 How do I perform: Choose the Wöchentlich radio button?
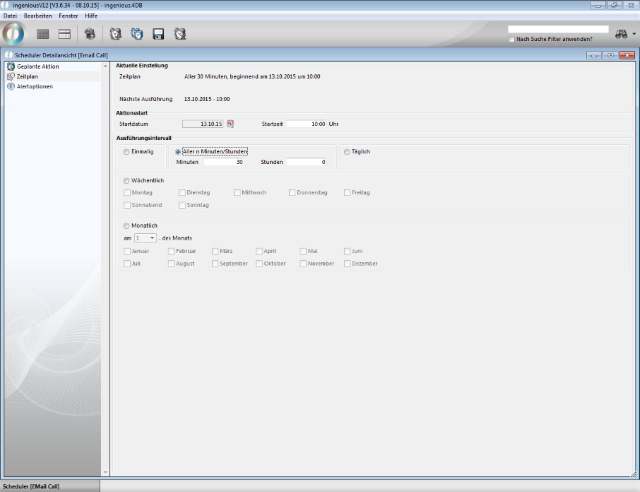126,181
